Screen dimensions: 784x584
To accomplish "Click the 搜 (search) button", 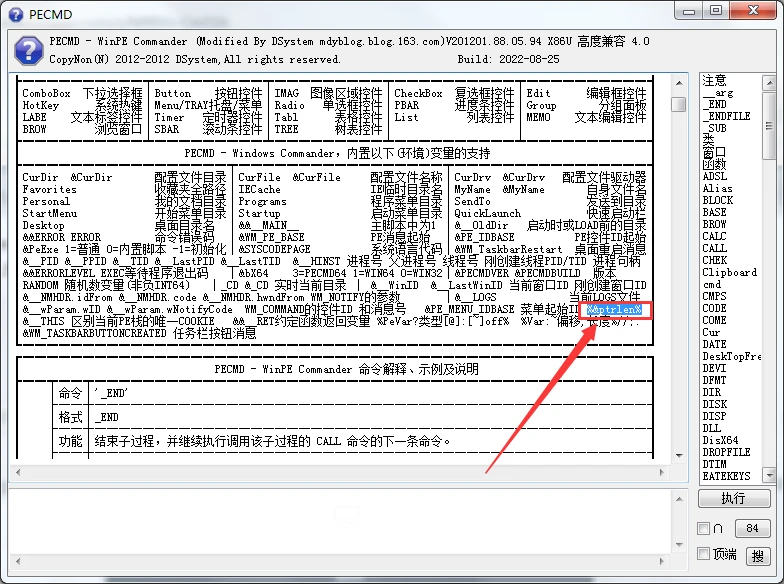I will [x=758, y=556].
